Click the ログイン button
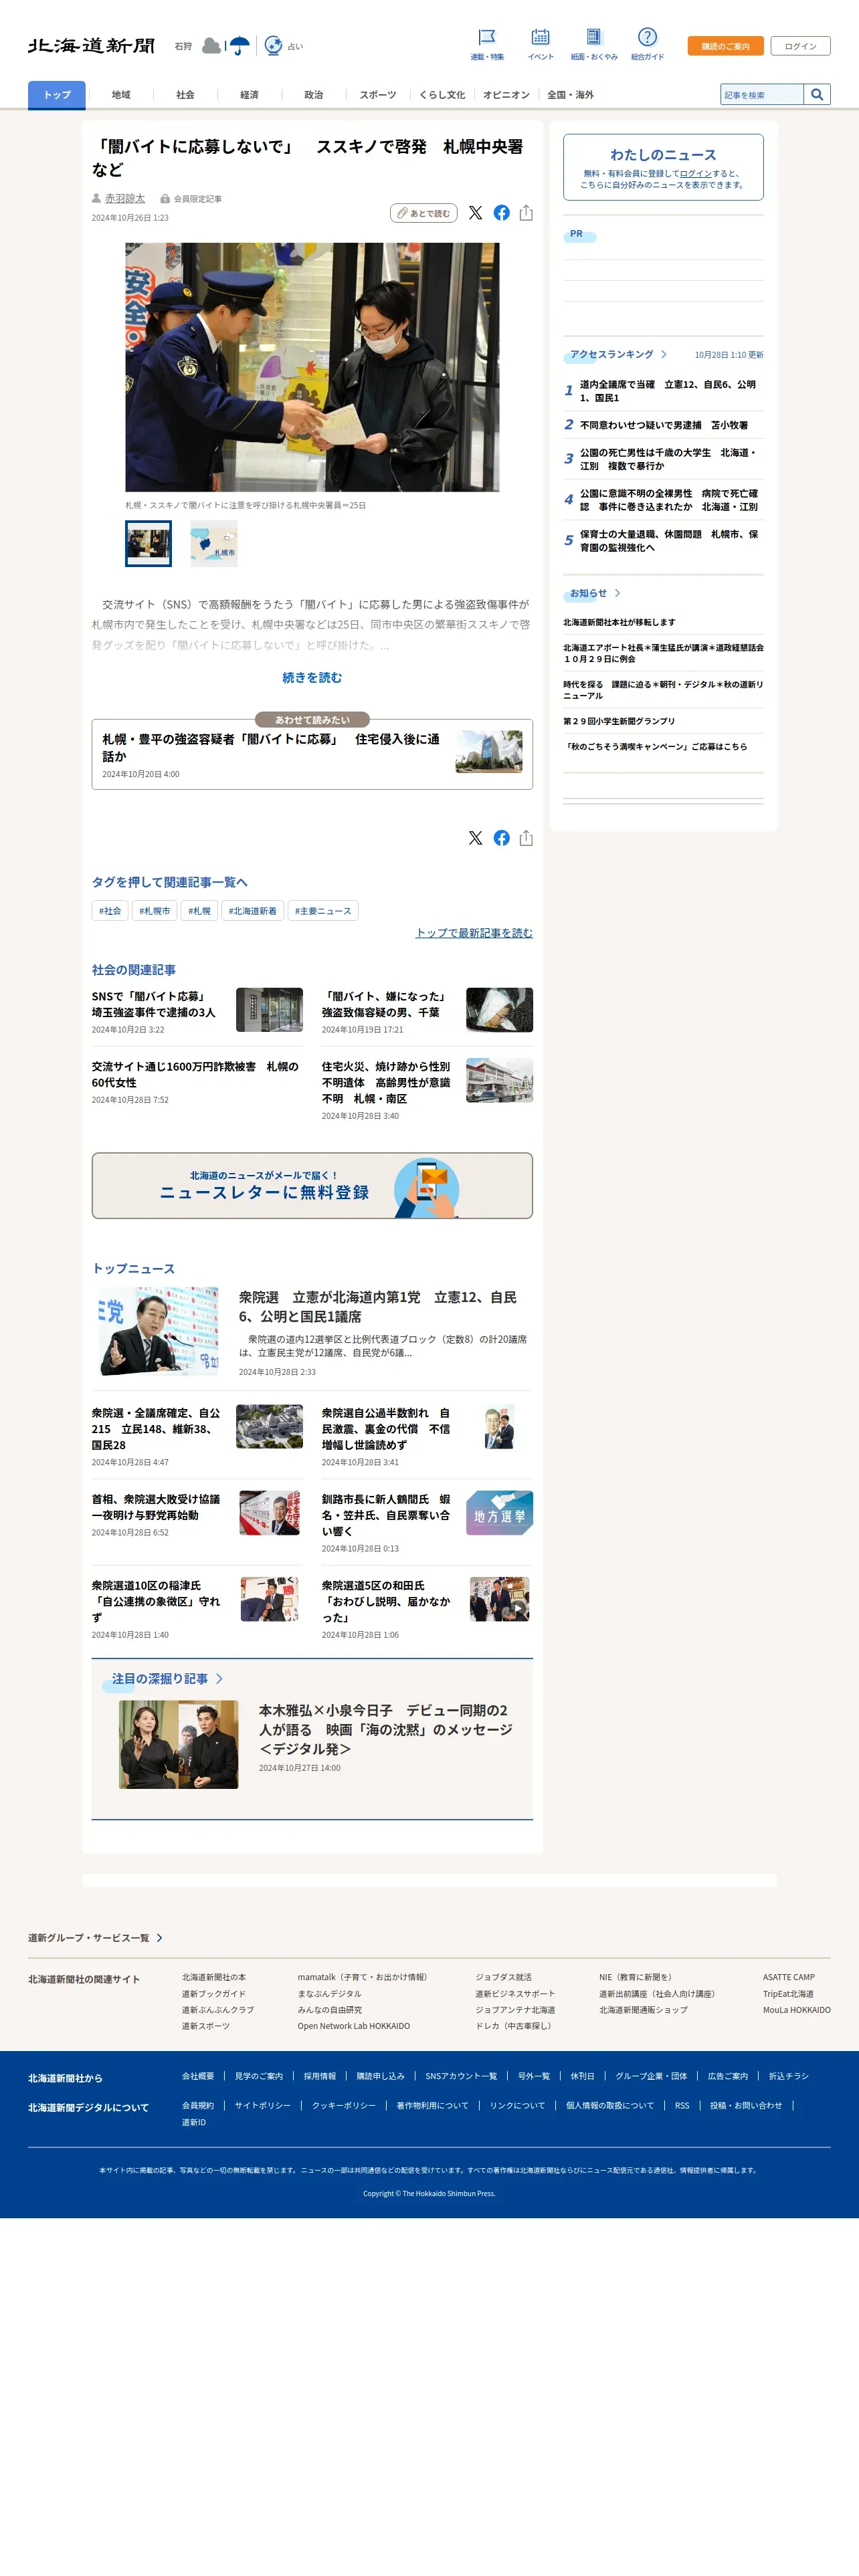Viewport: 859px width, 2576px height. click(800, 46)
